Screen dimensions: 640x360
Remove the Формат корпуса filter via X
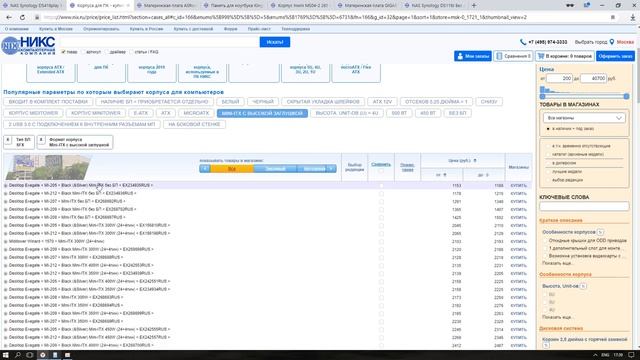pyautogui.click(x=41, y=140)
